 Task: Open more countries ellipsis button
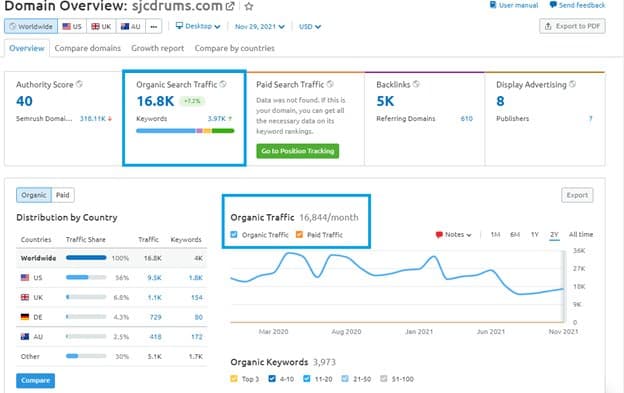click(x=154, y=27)
